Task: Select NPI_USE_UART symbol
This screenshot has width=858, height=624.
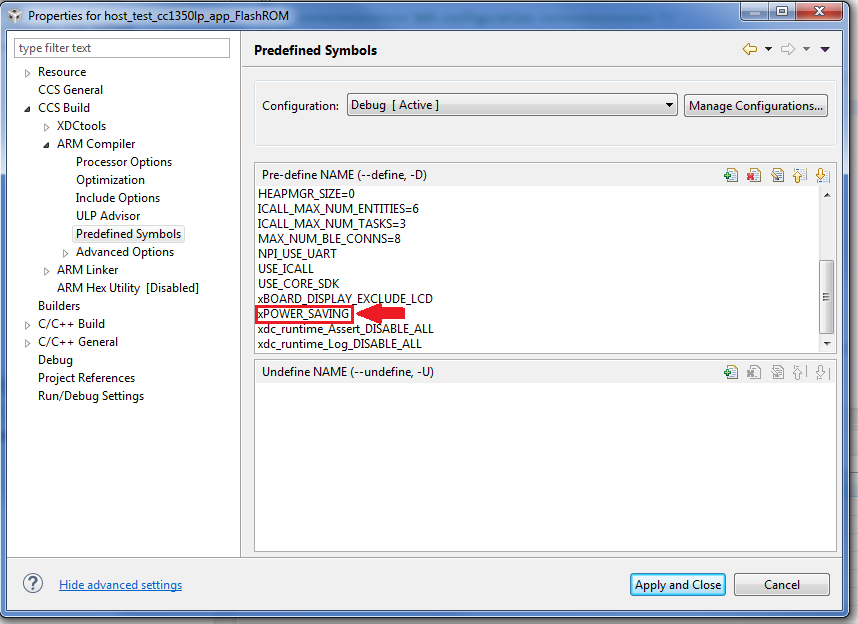Action: pyautogui.click(x=297, y=254)
